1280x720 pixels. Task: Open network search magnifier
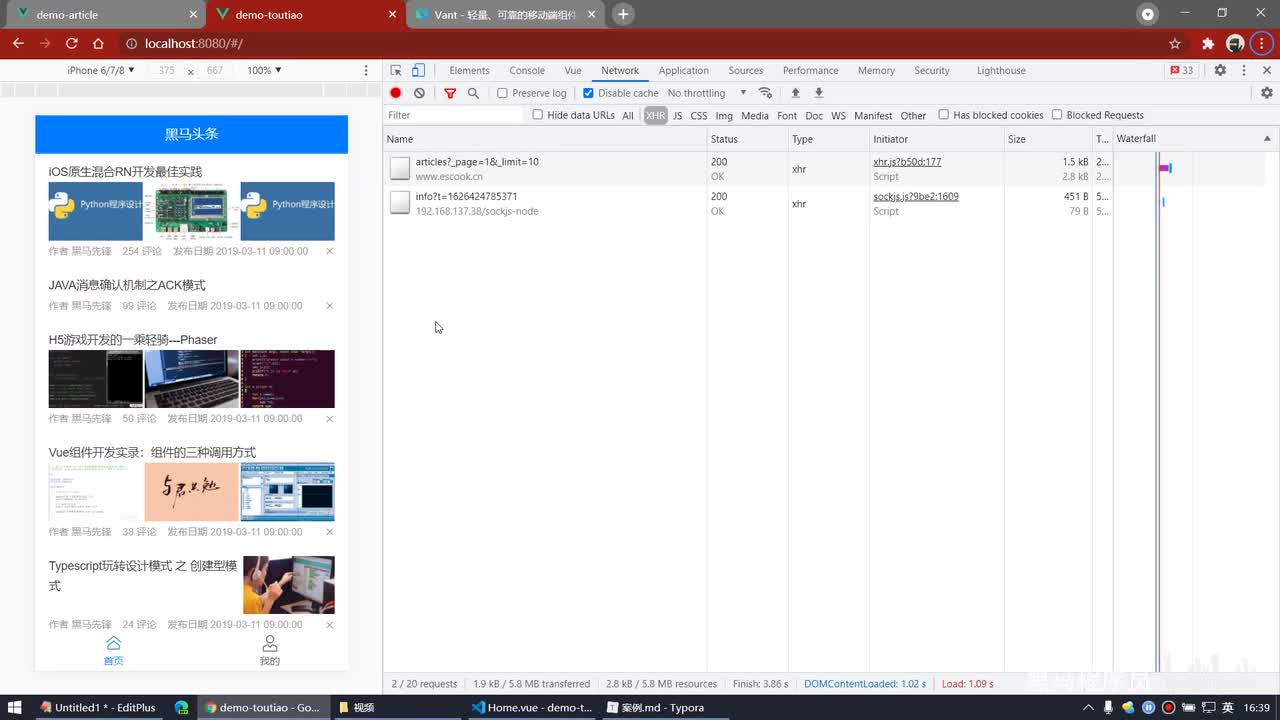click(x=473, y=93)
